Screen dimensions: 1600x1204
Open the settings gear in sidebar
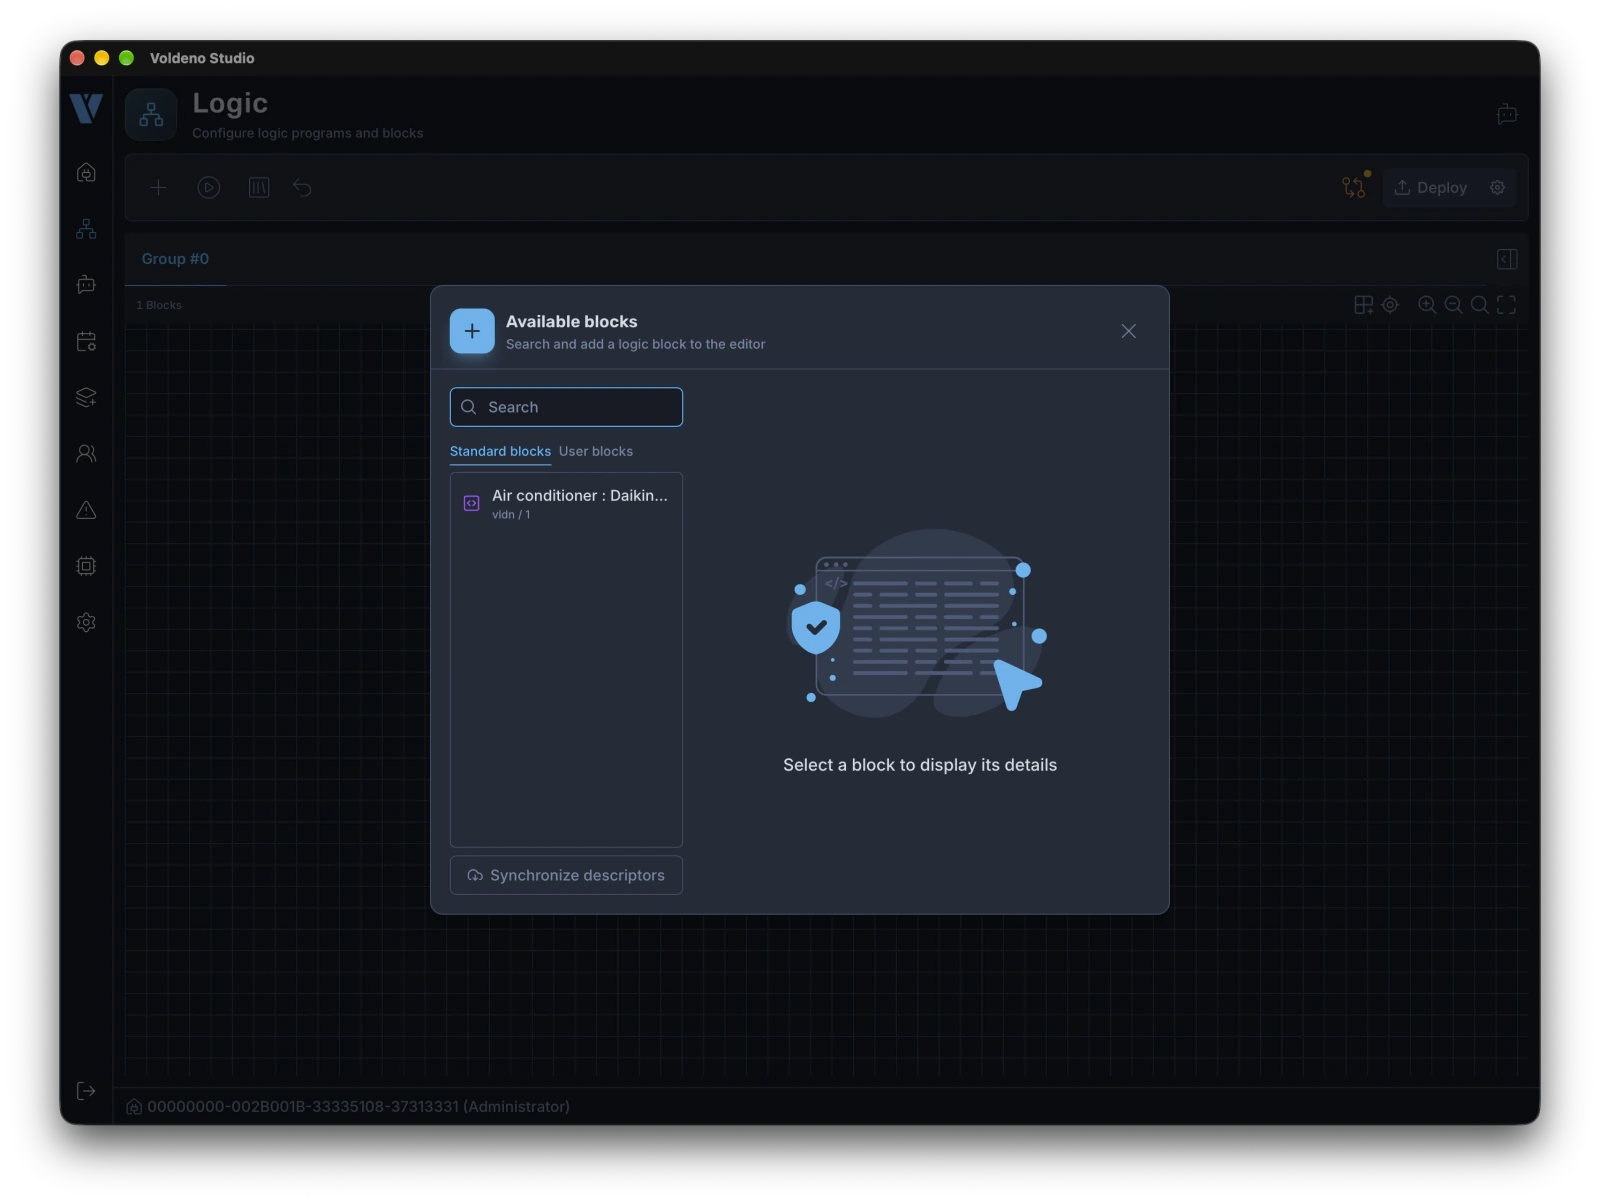[86, 622]
